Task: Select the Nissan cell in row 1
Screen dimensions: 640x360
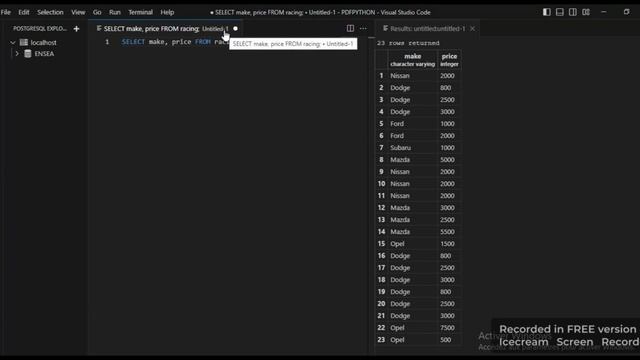Action: [412, 76]
